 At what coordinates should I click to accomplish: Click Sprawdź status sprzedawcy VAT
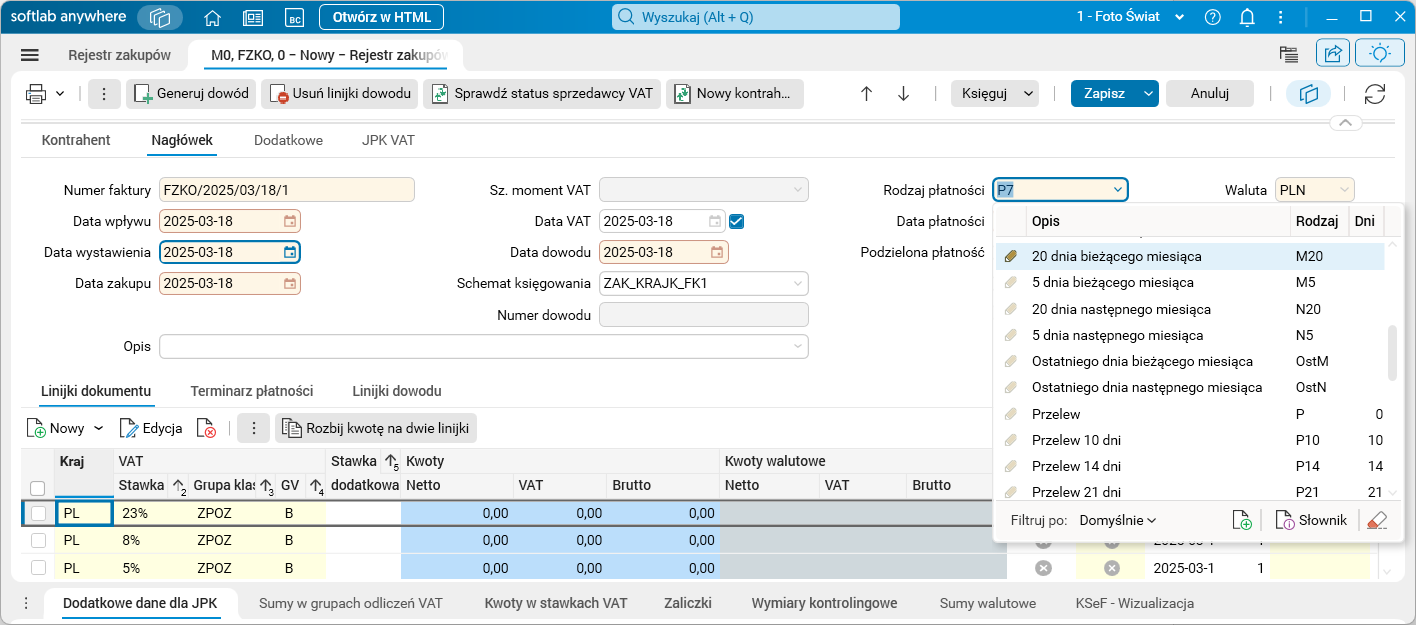(542, 94)
